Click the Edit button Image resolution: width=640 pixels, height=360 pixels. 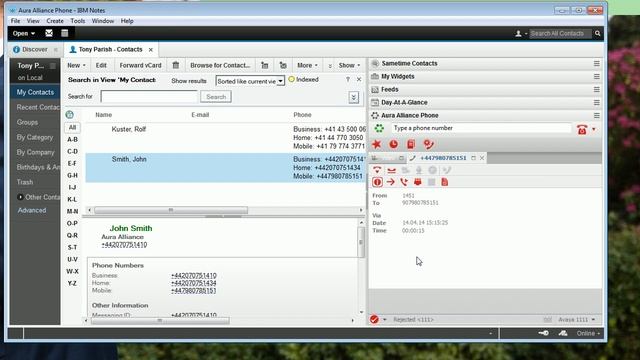click(x=101, y=65)
